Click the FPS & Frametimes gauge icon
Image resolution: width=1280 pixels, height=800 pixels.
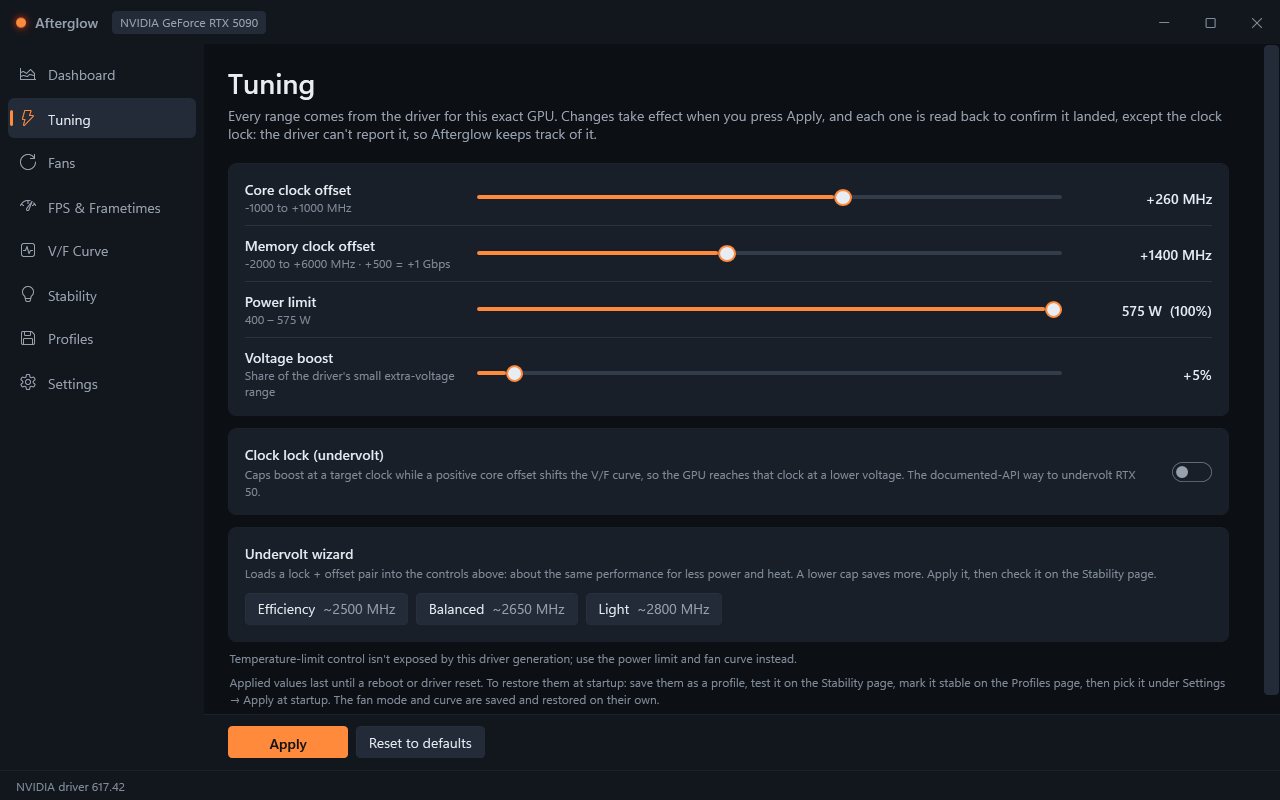pos(28,207)
